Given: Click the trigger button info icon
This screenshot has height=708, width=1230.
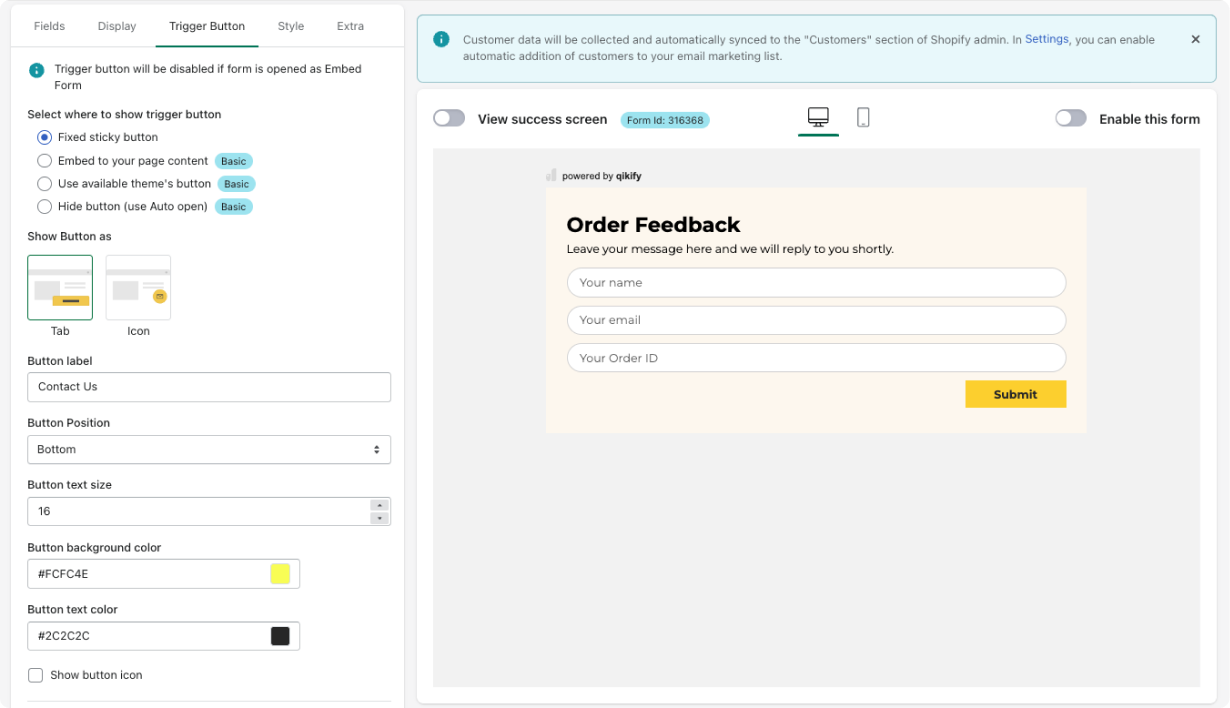Looking at the screenshot, I should (37, 70).
